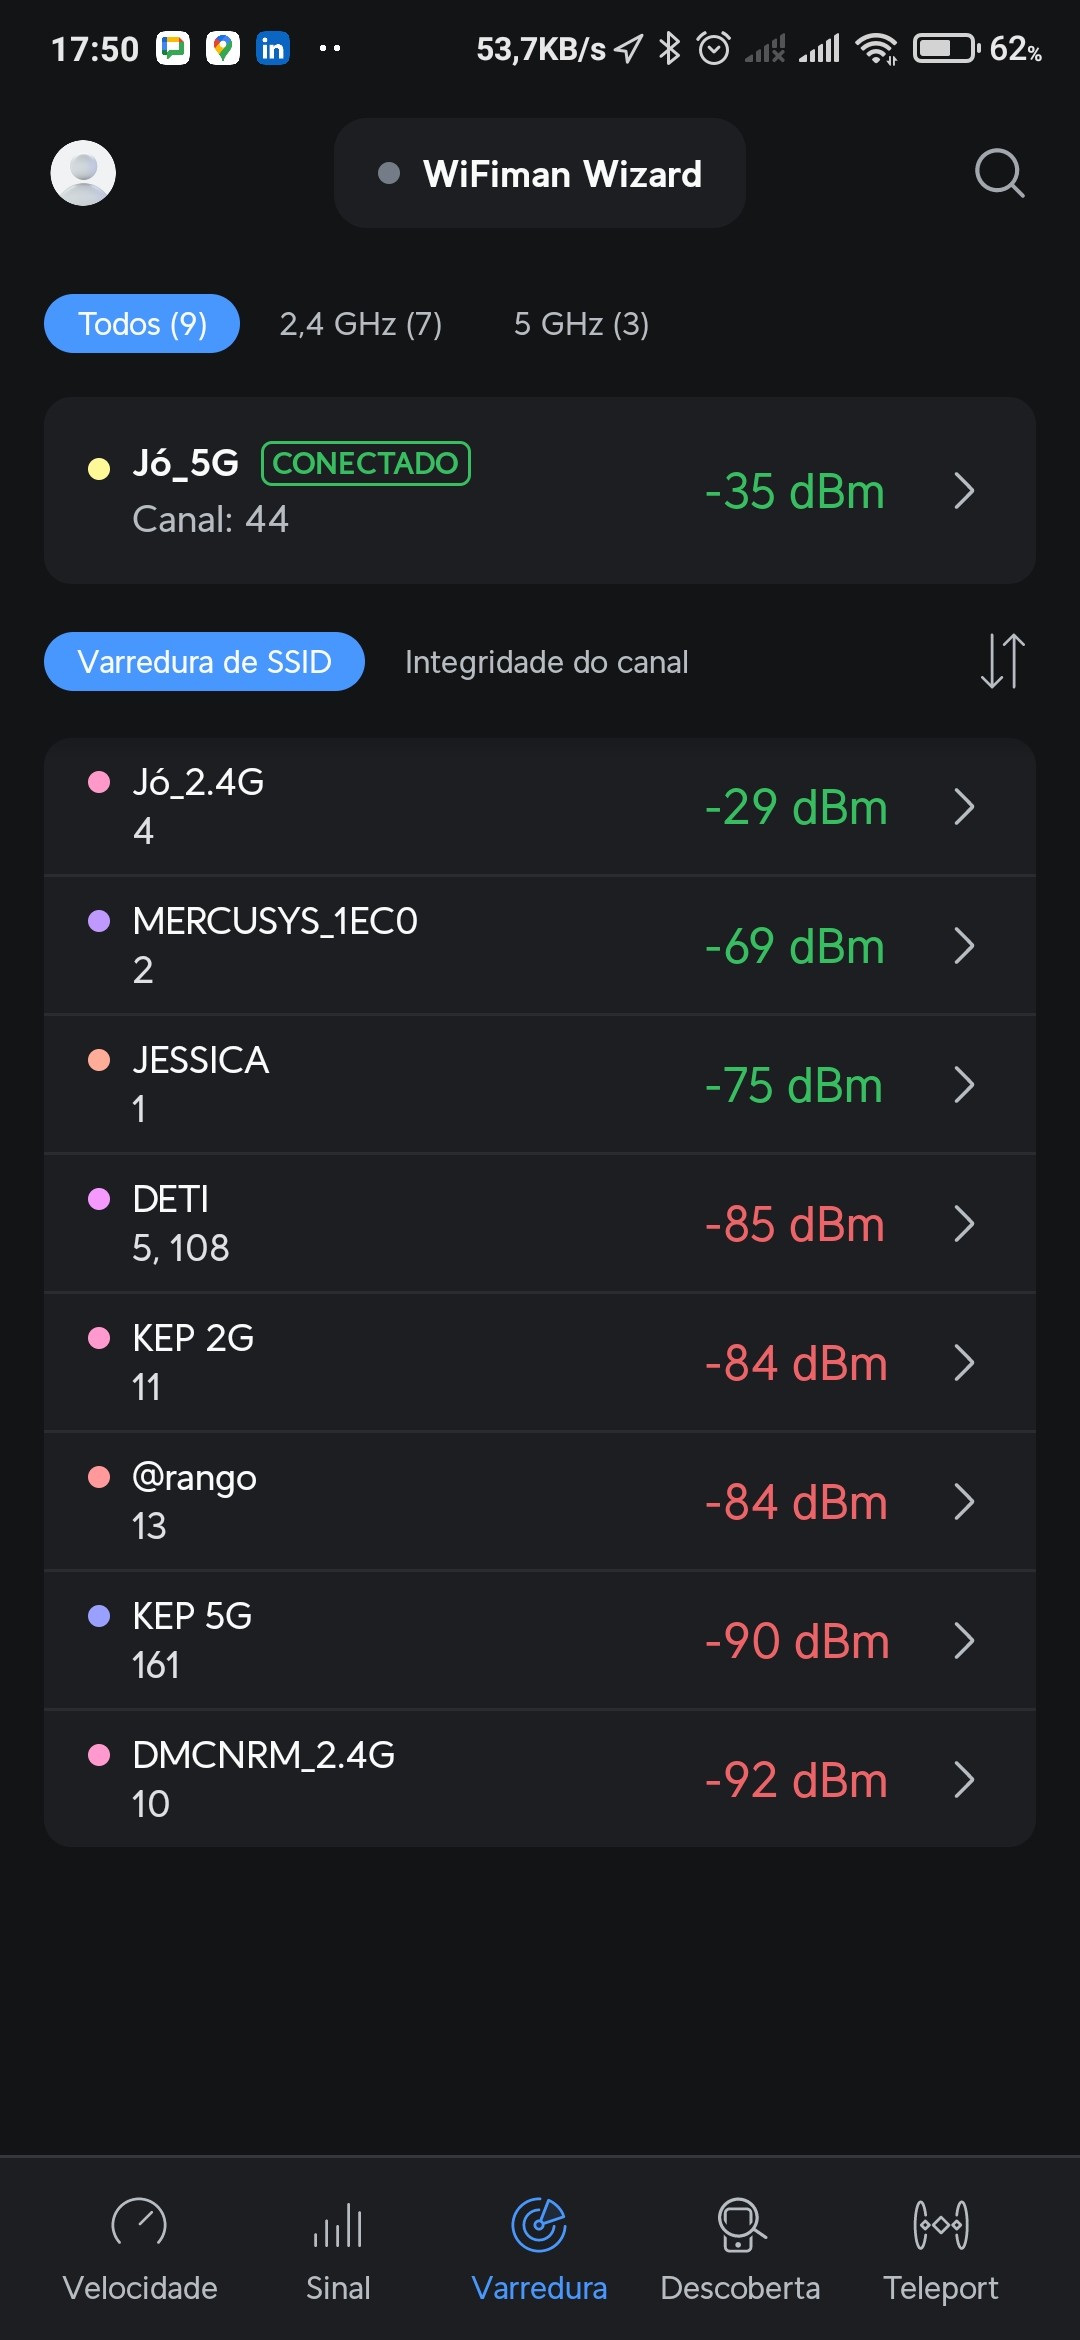Expand Jó_2.4G network details chevron
Screen dimensions: 1080x2340
(963, 807)
